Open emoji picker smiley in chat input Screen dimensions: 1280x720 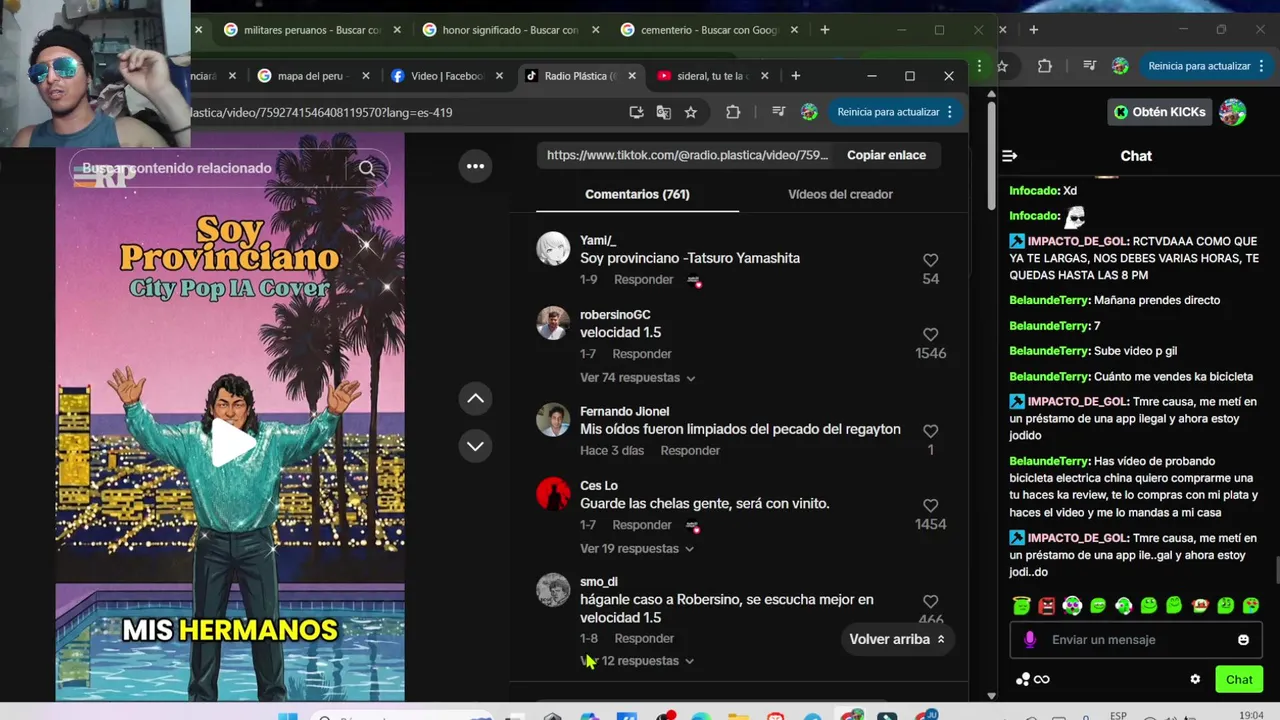(1243, 640)
